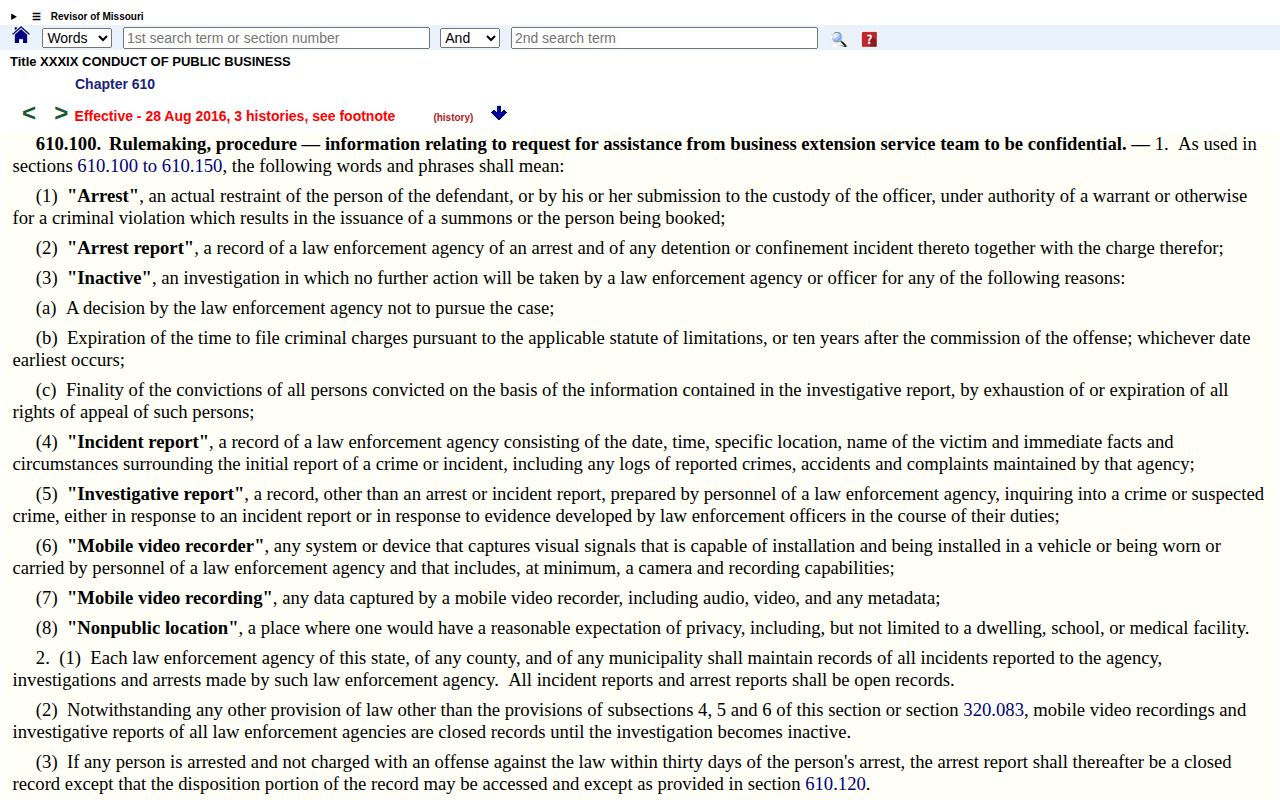Open the (history) link
Image resolution: width=1280 pixels, height=800 pixels.
click(453, 117)
